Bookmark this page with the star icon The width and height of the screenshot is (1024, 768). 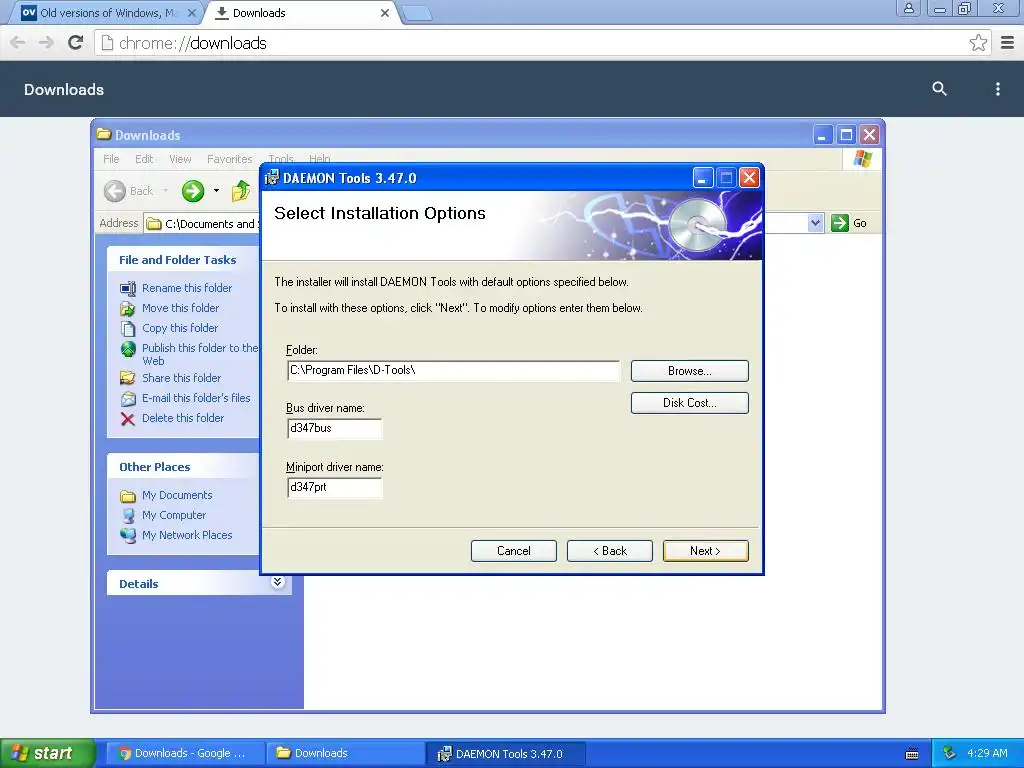coord(978,43)
